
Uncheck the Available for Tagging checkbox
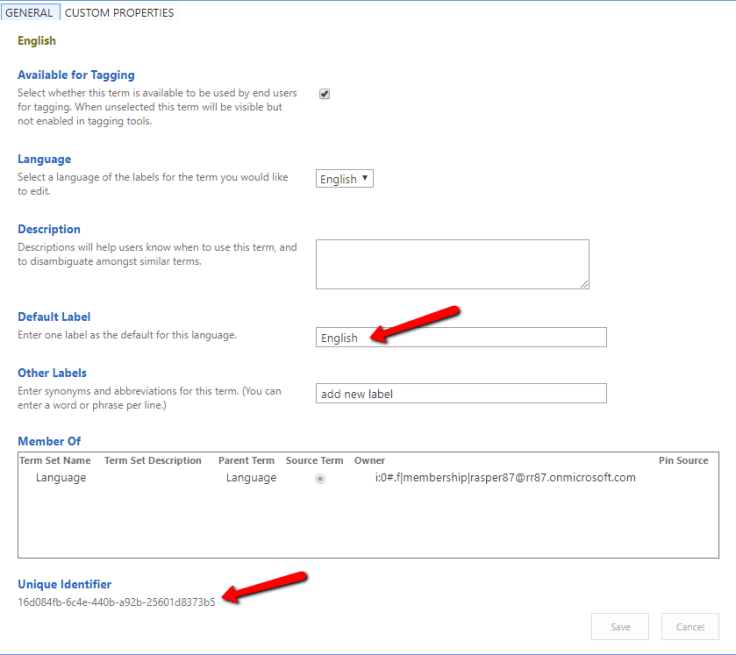point(324,94)
